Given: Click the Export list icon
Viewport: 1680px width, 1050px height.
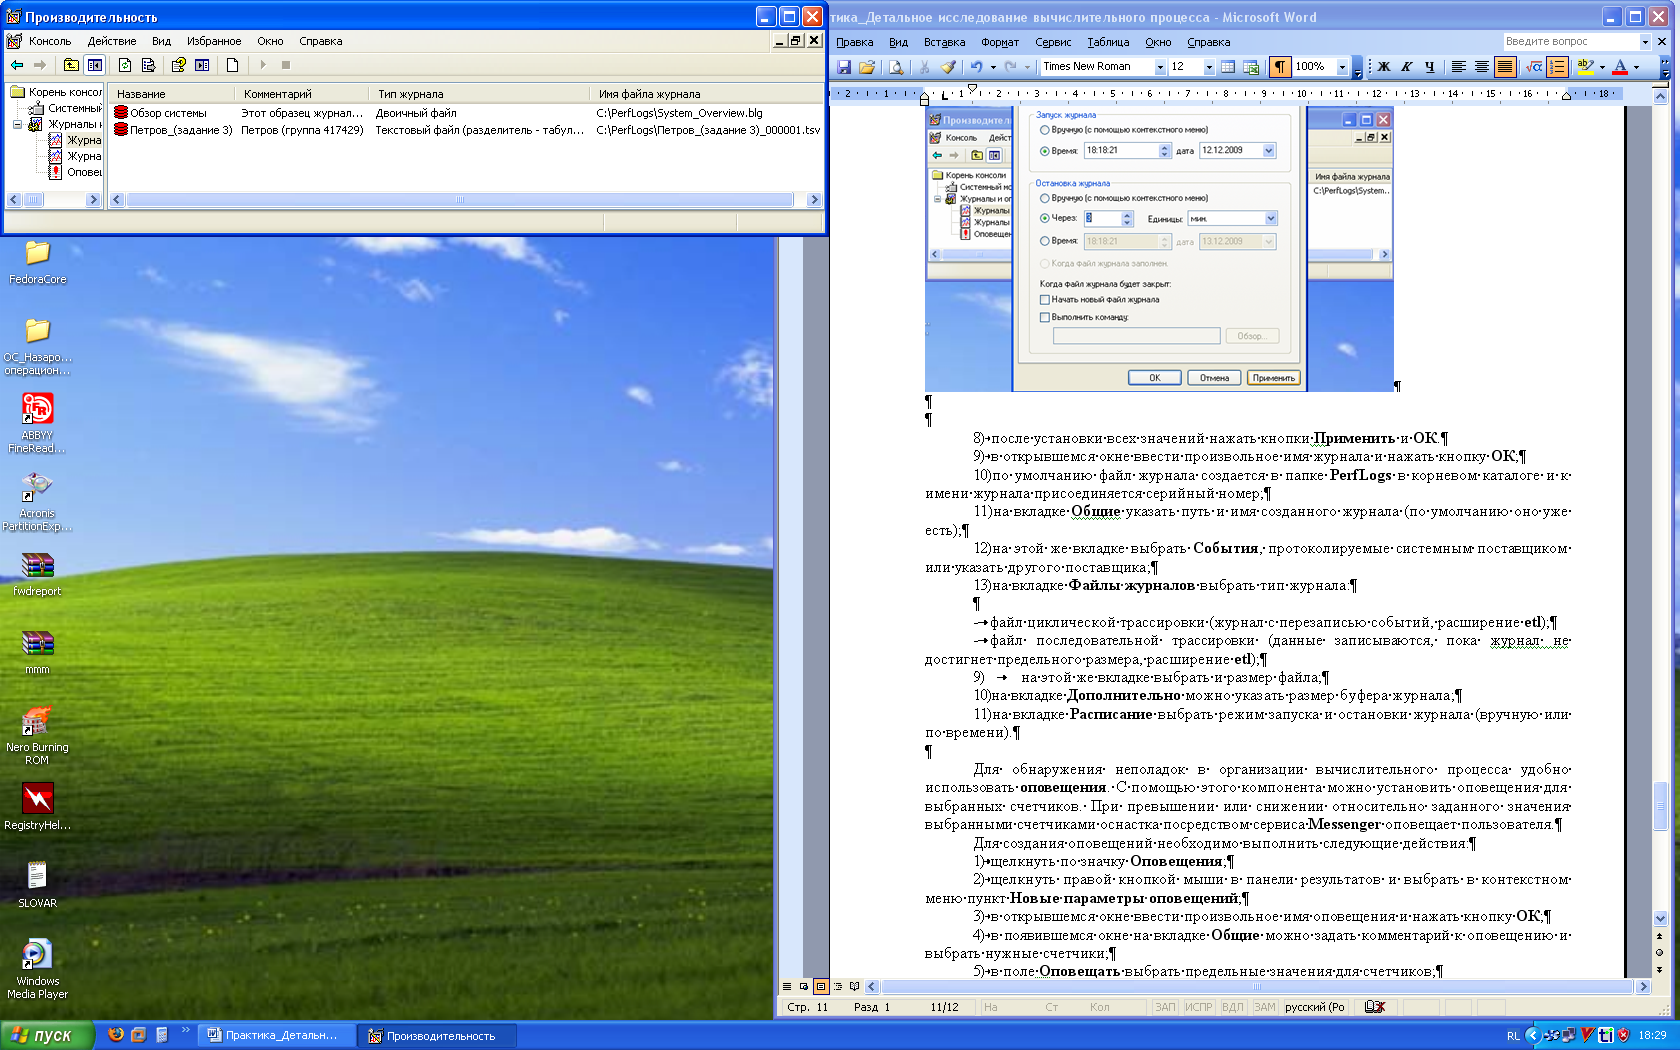Looking at the screenshot, I should pos(148,65).
